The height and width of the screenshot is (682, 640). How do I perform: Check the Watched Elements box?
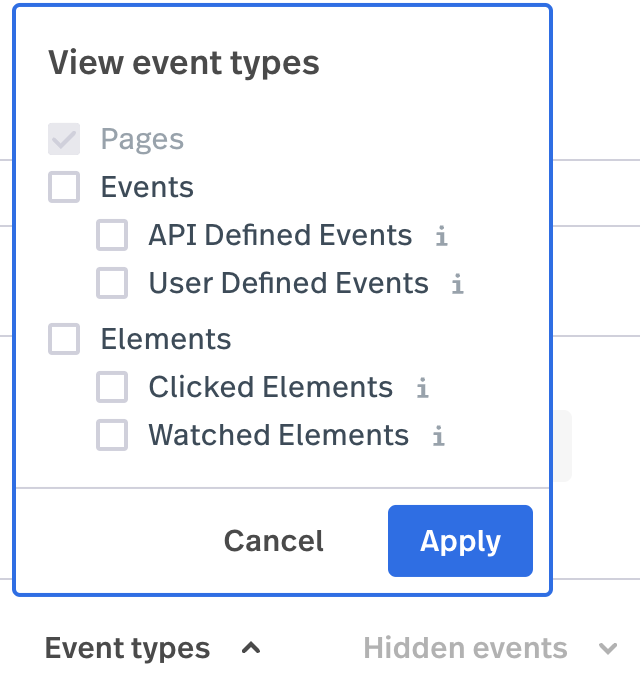pyautogui.click(x=112, y=435)
